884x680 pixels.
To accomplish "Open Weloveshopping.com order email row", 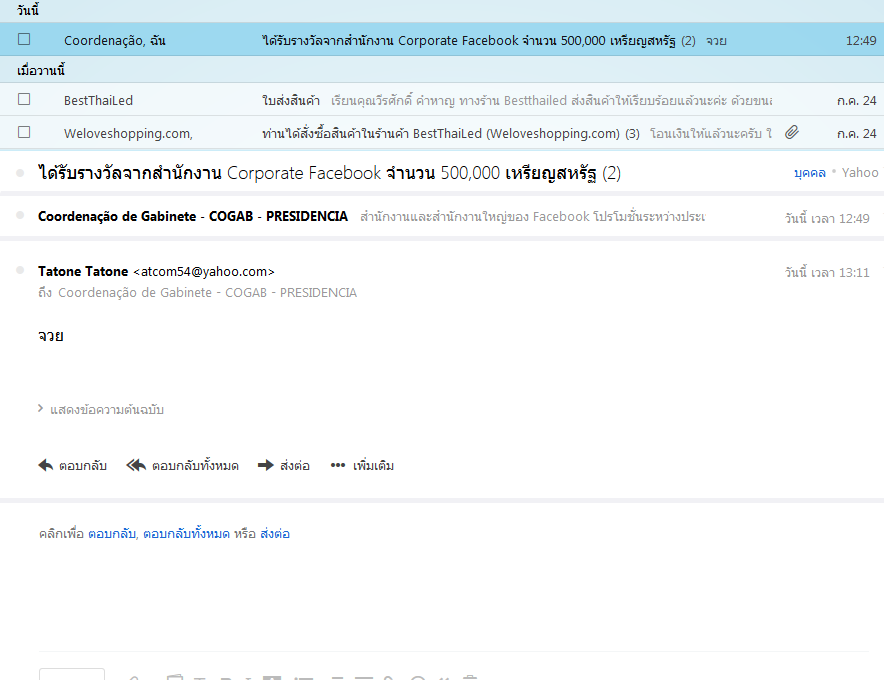I will tap(442, 133).
